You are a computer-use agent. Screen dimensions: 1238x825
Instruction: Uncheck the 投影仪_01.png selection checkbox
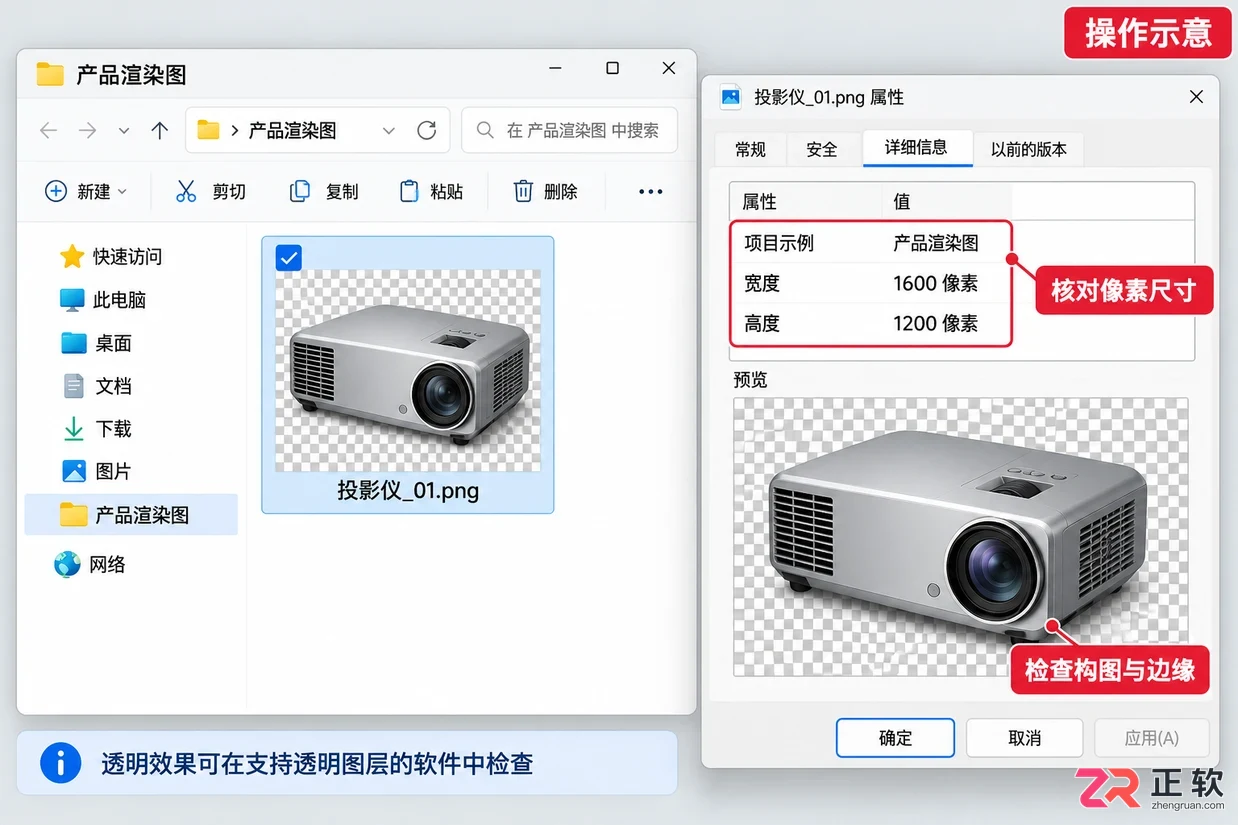[288, 258]
